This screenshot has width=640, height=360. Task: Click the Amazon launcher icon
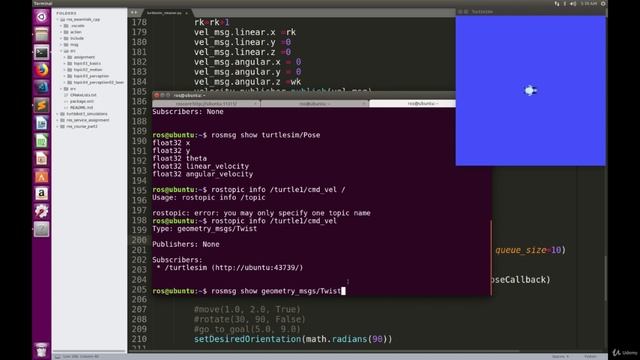[41, 193]
